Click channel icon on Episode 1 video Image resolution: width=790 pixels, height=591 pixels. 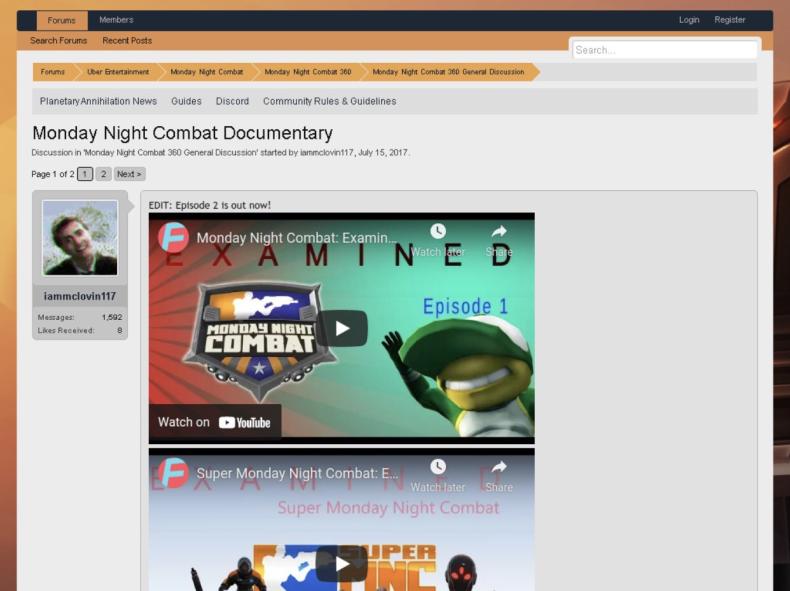[x=173, y=237]
